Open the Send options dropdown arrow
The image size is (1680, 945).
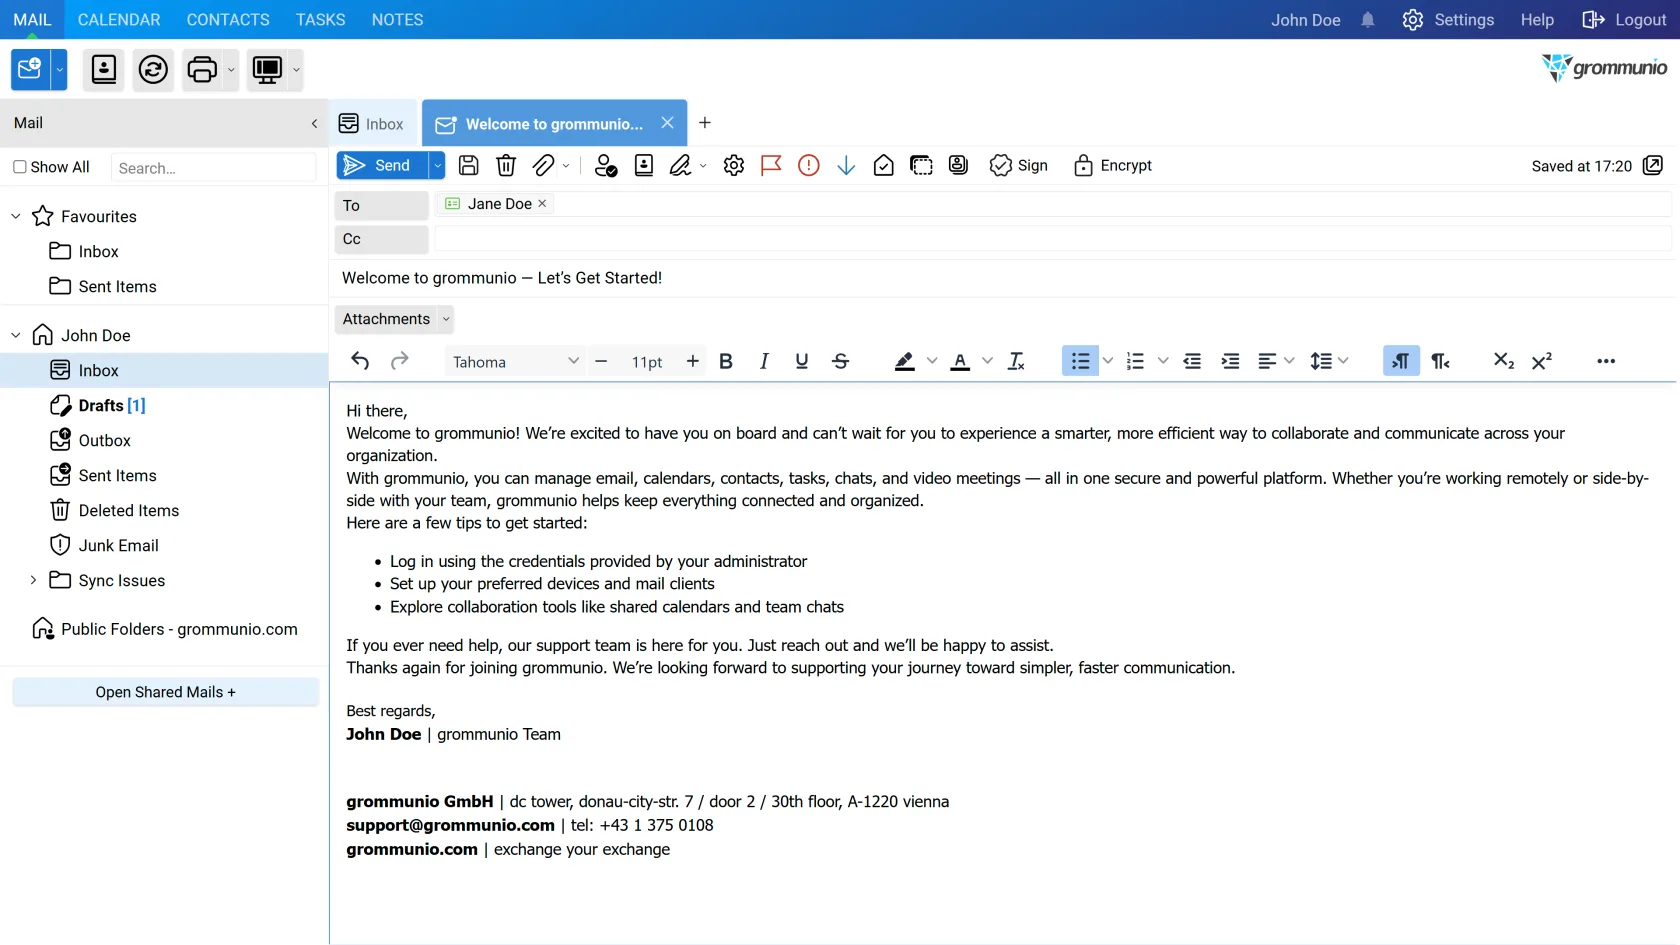coord(437,166)
